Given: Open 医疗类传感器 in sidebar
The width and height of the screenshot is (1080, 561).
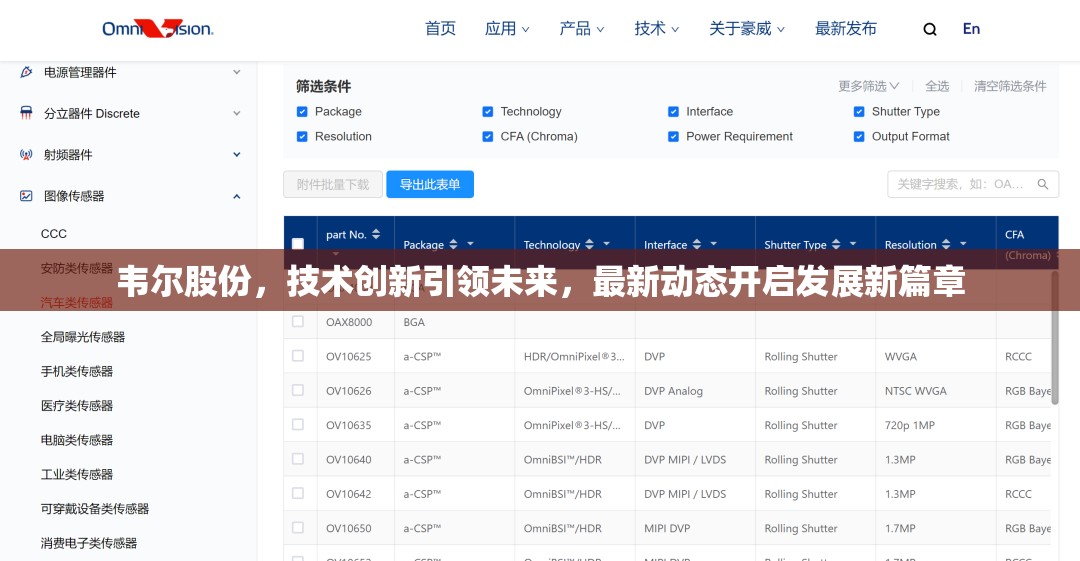Looking at the screenshot, I should pyautogui.click(x=76, y=406).
